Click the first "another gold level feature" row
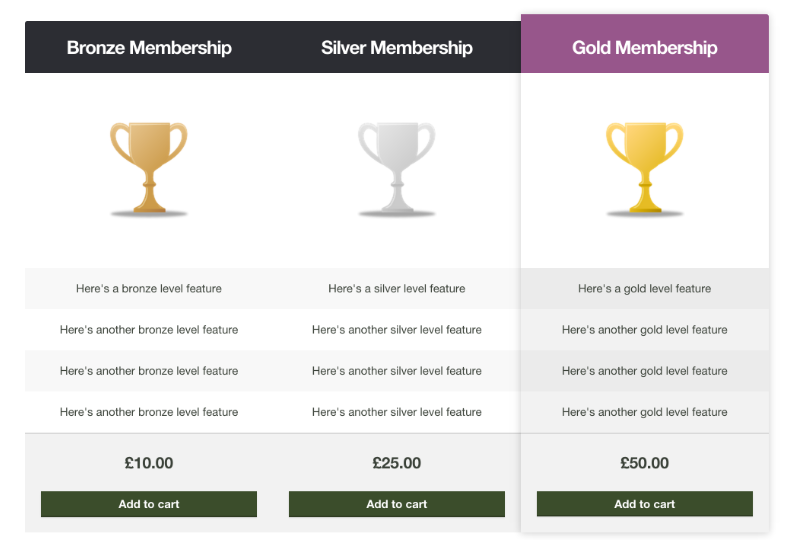The height and width of the screenshot is (540, 791). click(x=645, y=330)
